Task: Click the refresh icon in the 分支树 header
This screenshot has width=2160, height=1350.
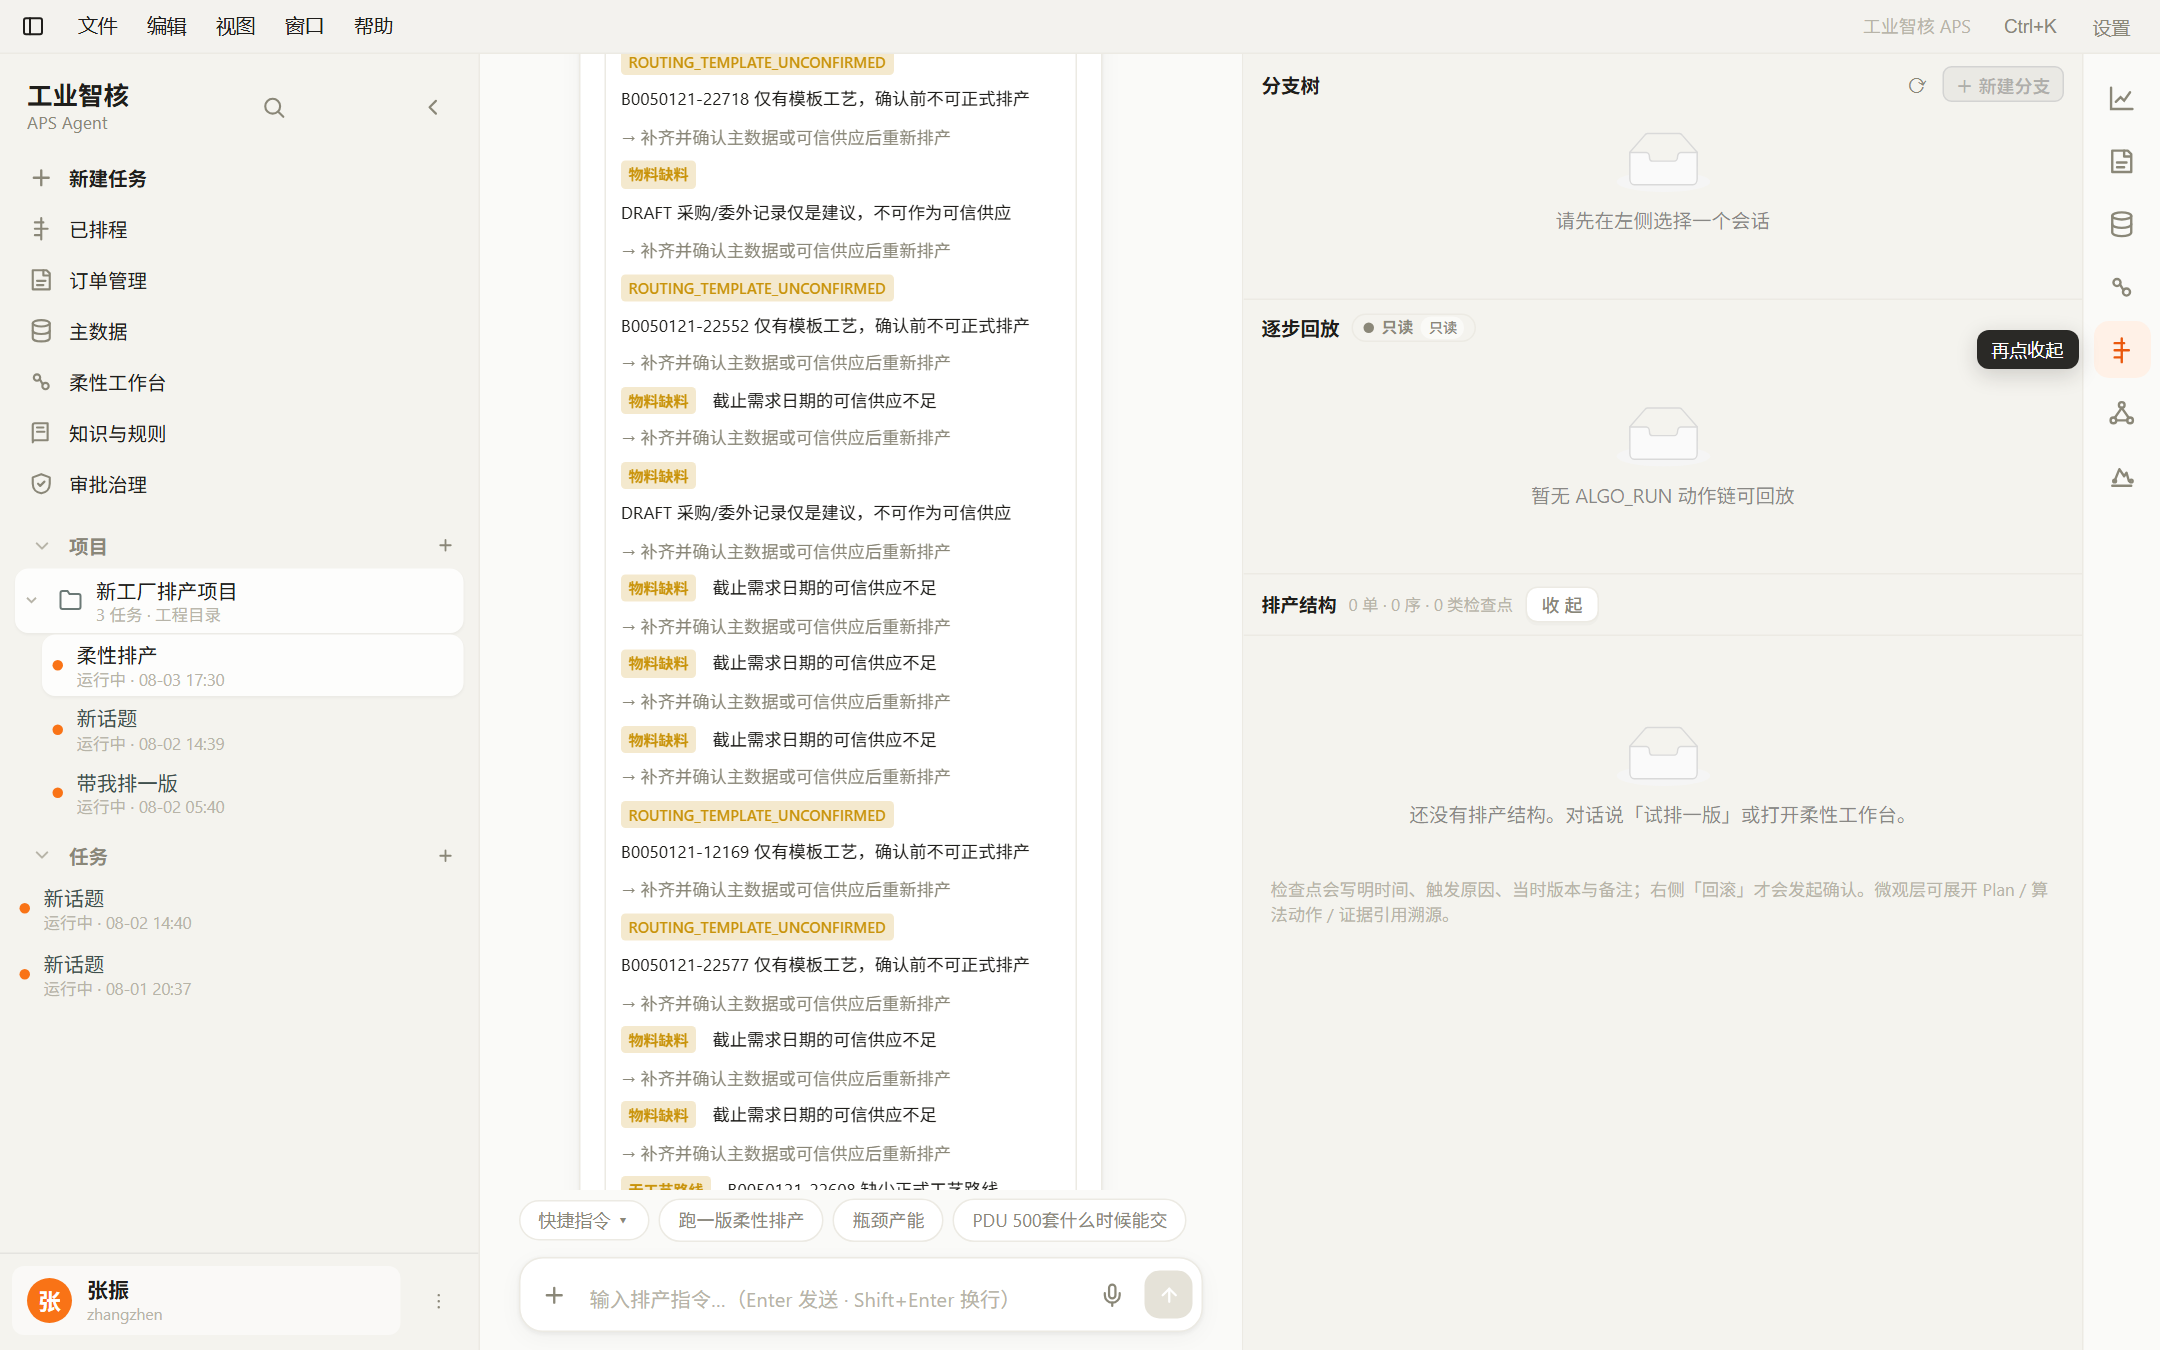Action: [1916, 86]
